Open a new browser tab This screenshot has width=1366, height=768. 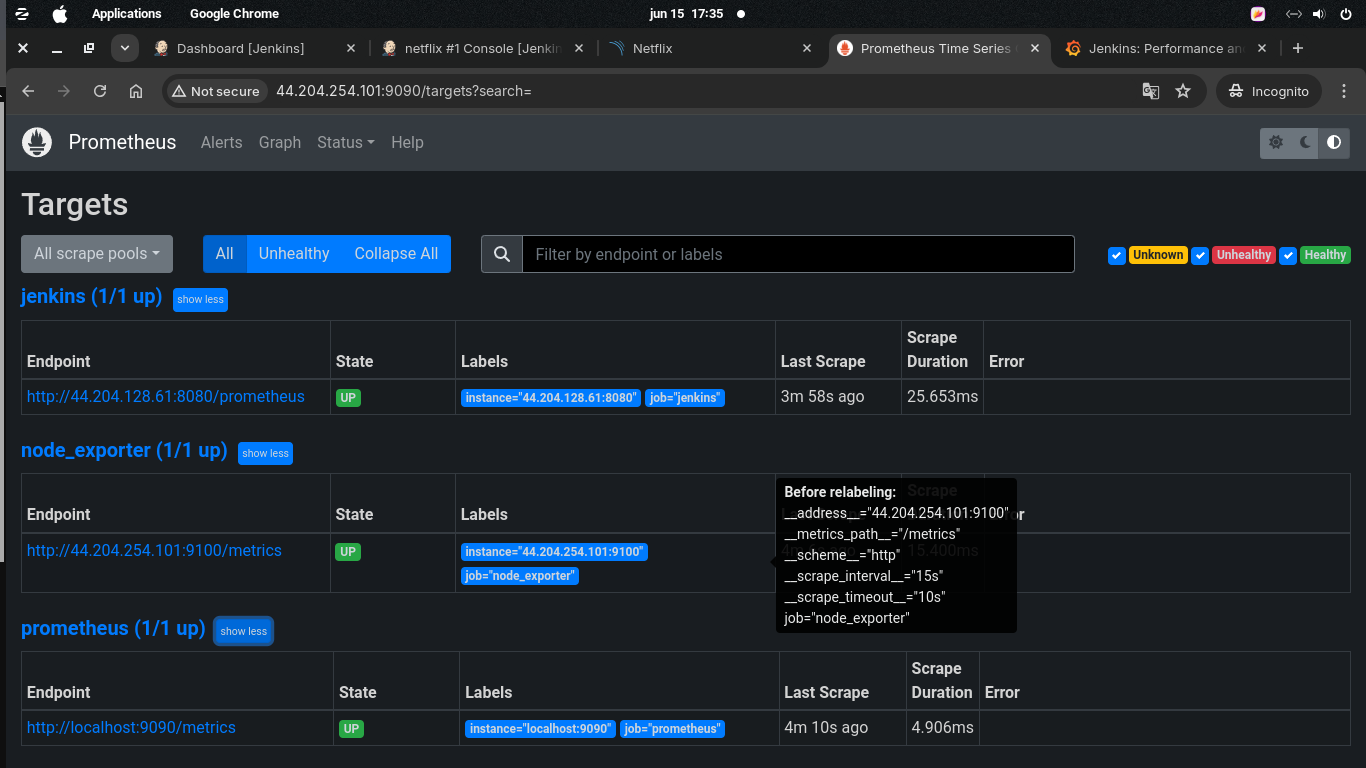1298,48
